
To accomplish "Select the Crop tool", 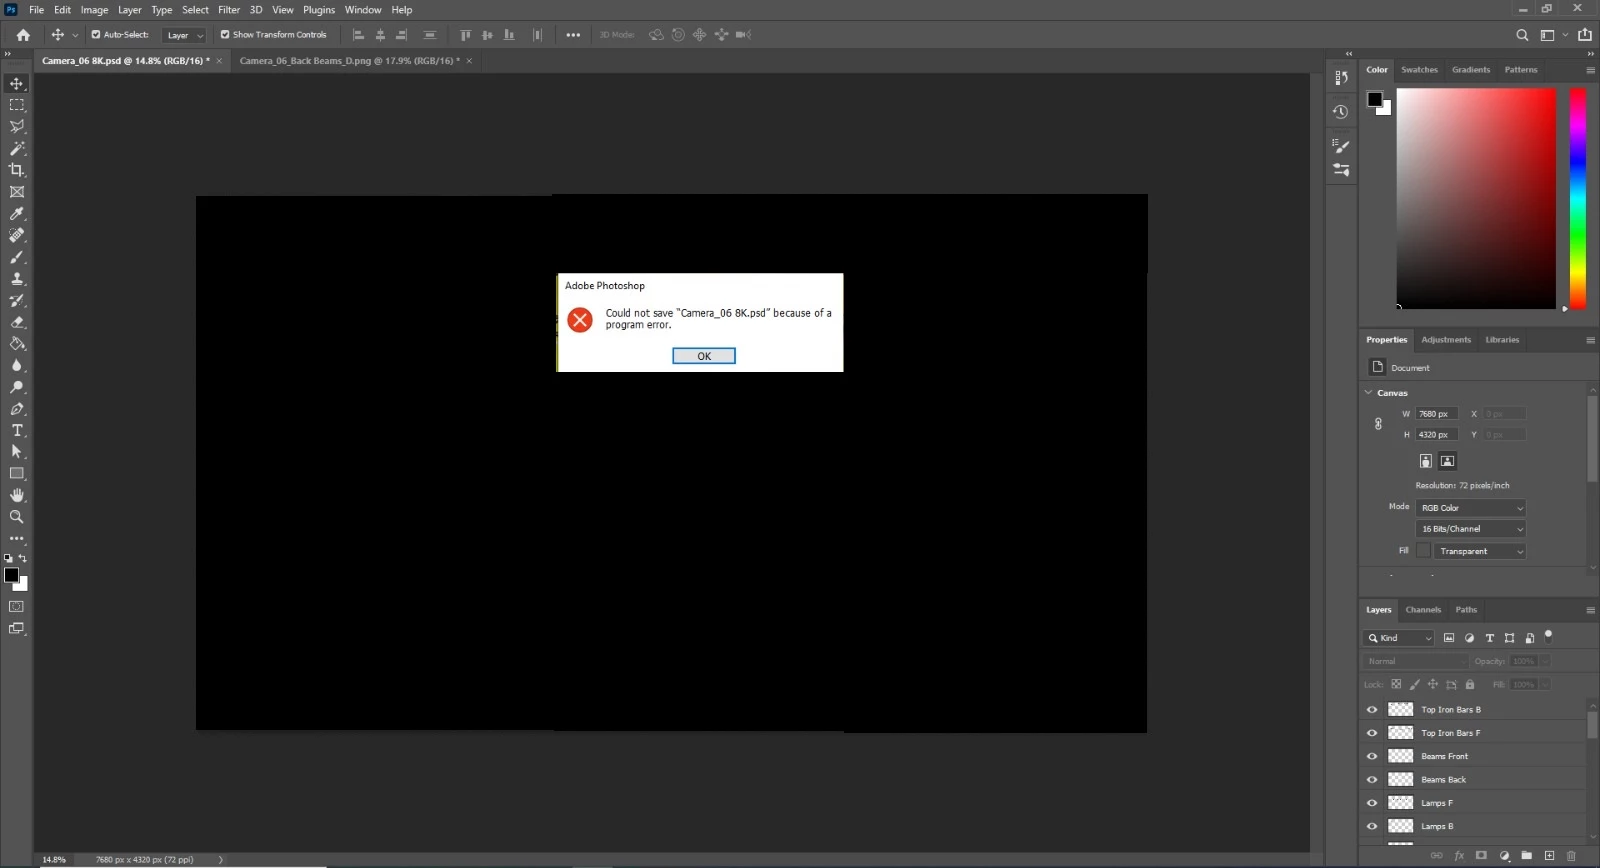I will [17, 170].
